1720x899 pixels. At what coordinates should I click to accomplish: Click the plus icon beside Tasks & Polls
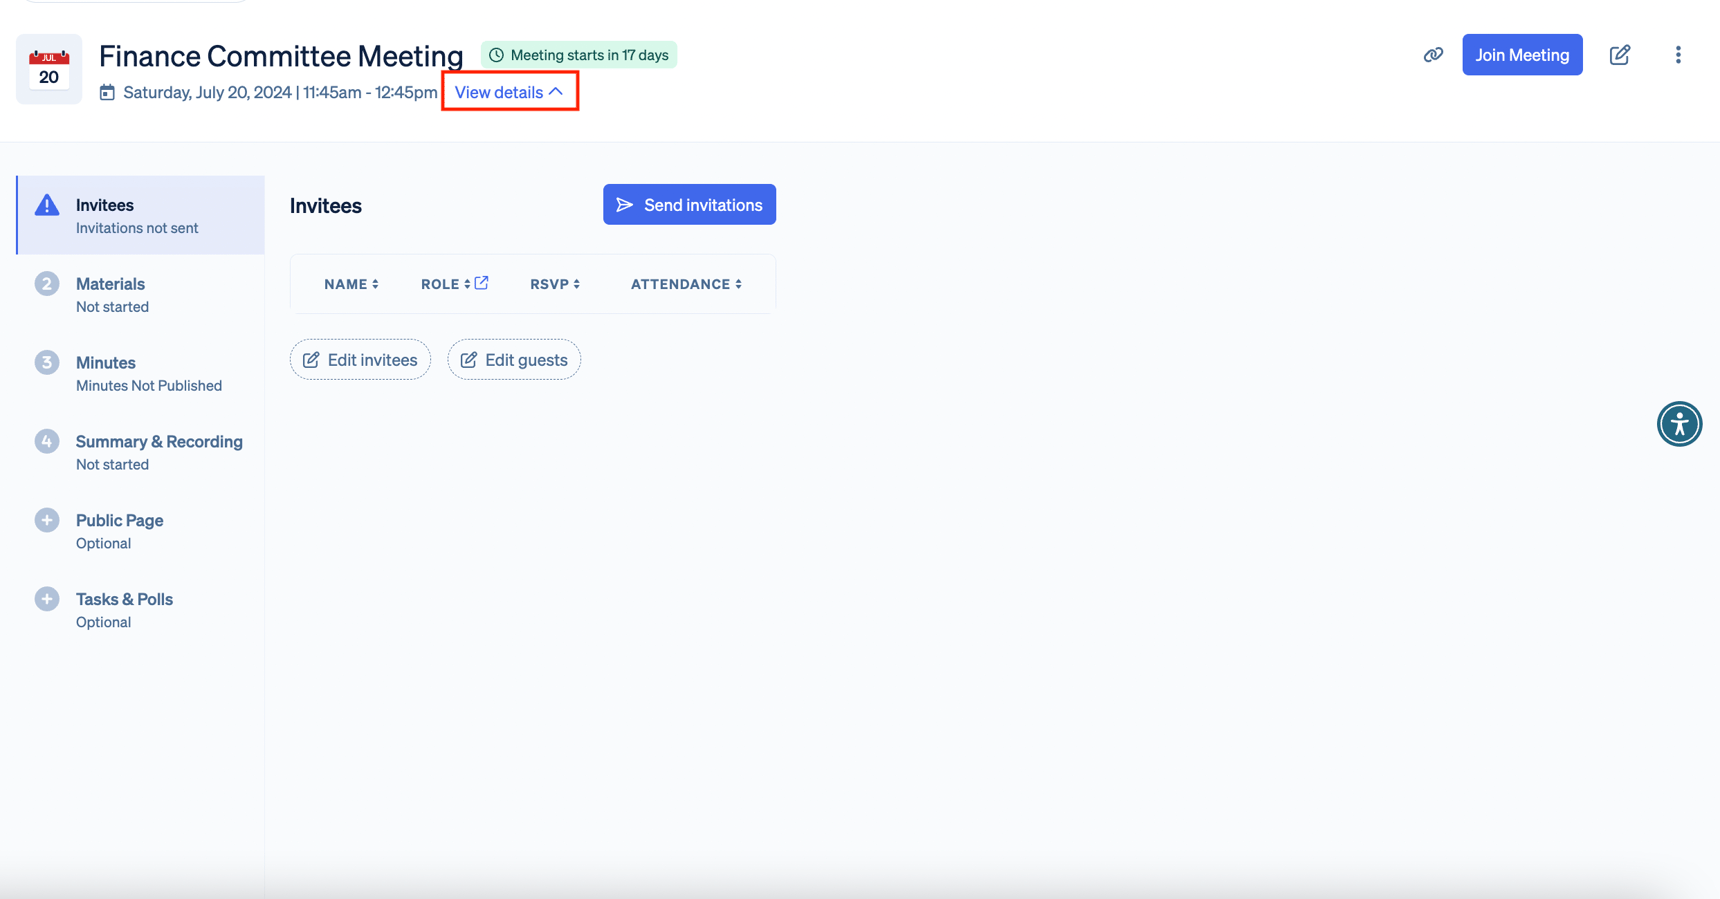(x=47, y=599)
